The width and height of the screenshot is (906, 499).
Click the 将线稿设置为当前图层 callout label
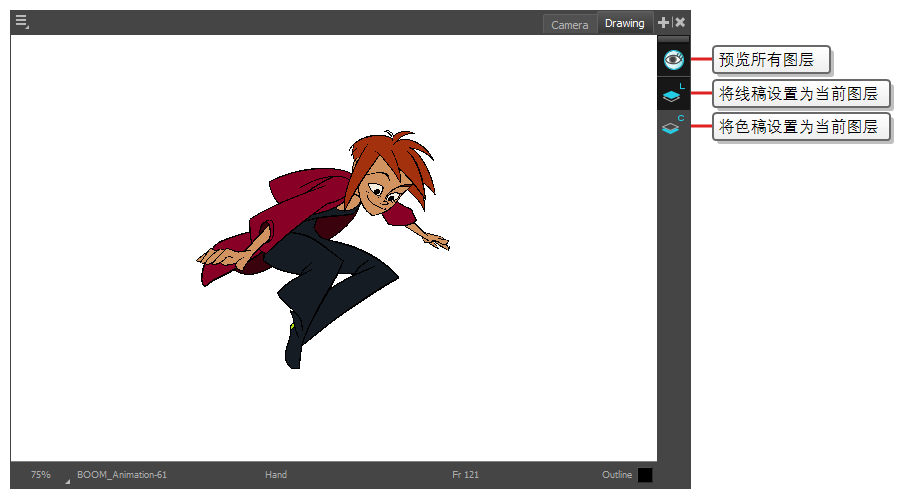(x=800, y=94)
